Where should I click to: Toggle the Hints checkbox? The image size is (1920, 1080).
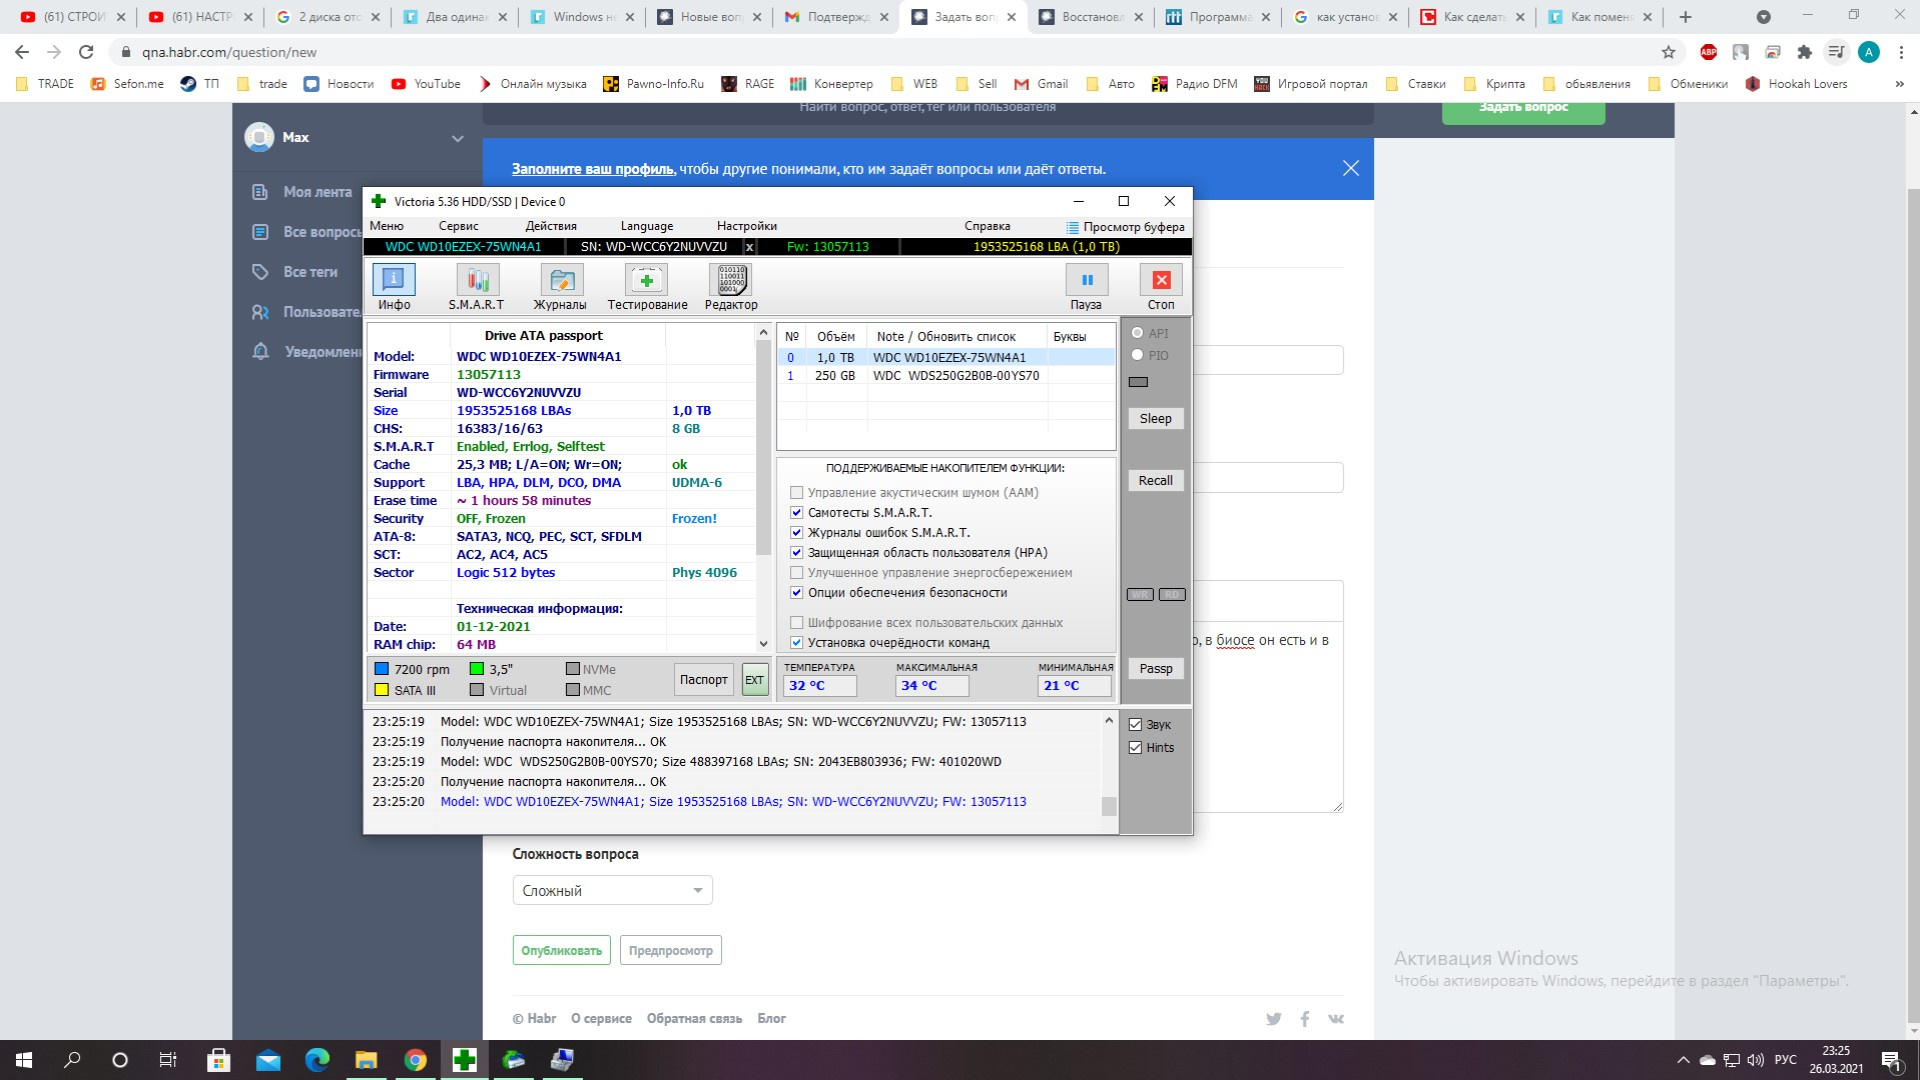pyautogui.click(x=1135, y=748)
